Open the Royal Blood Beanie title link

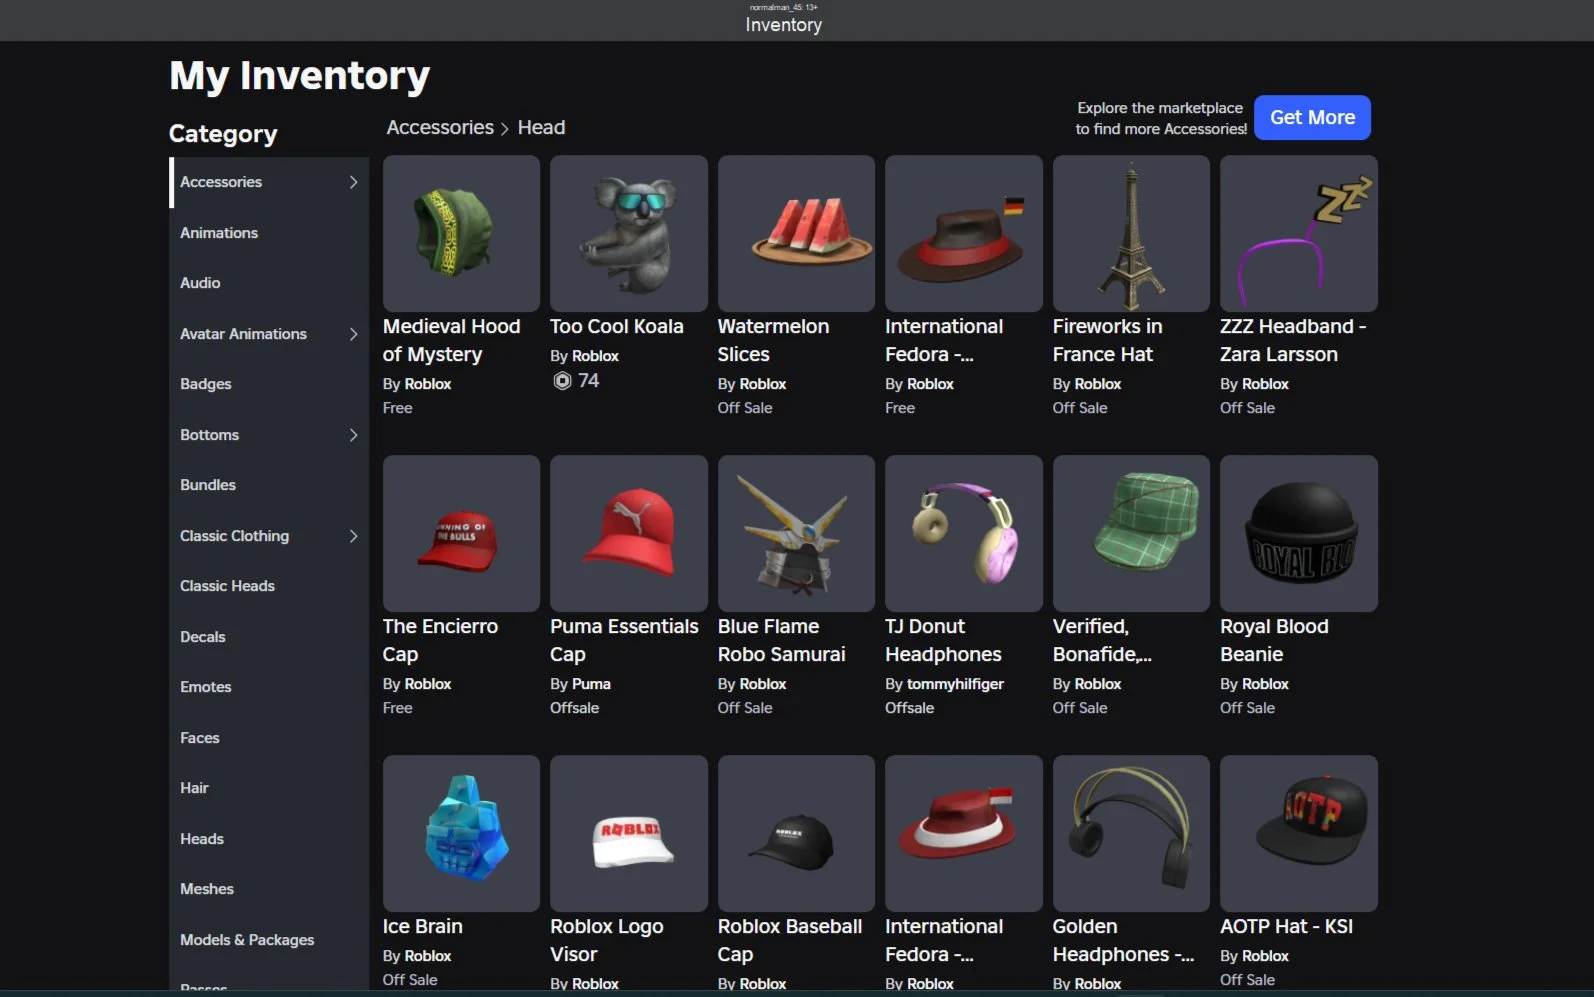tap(1274, 641)
